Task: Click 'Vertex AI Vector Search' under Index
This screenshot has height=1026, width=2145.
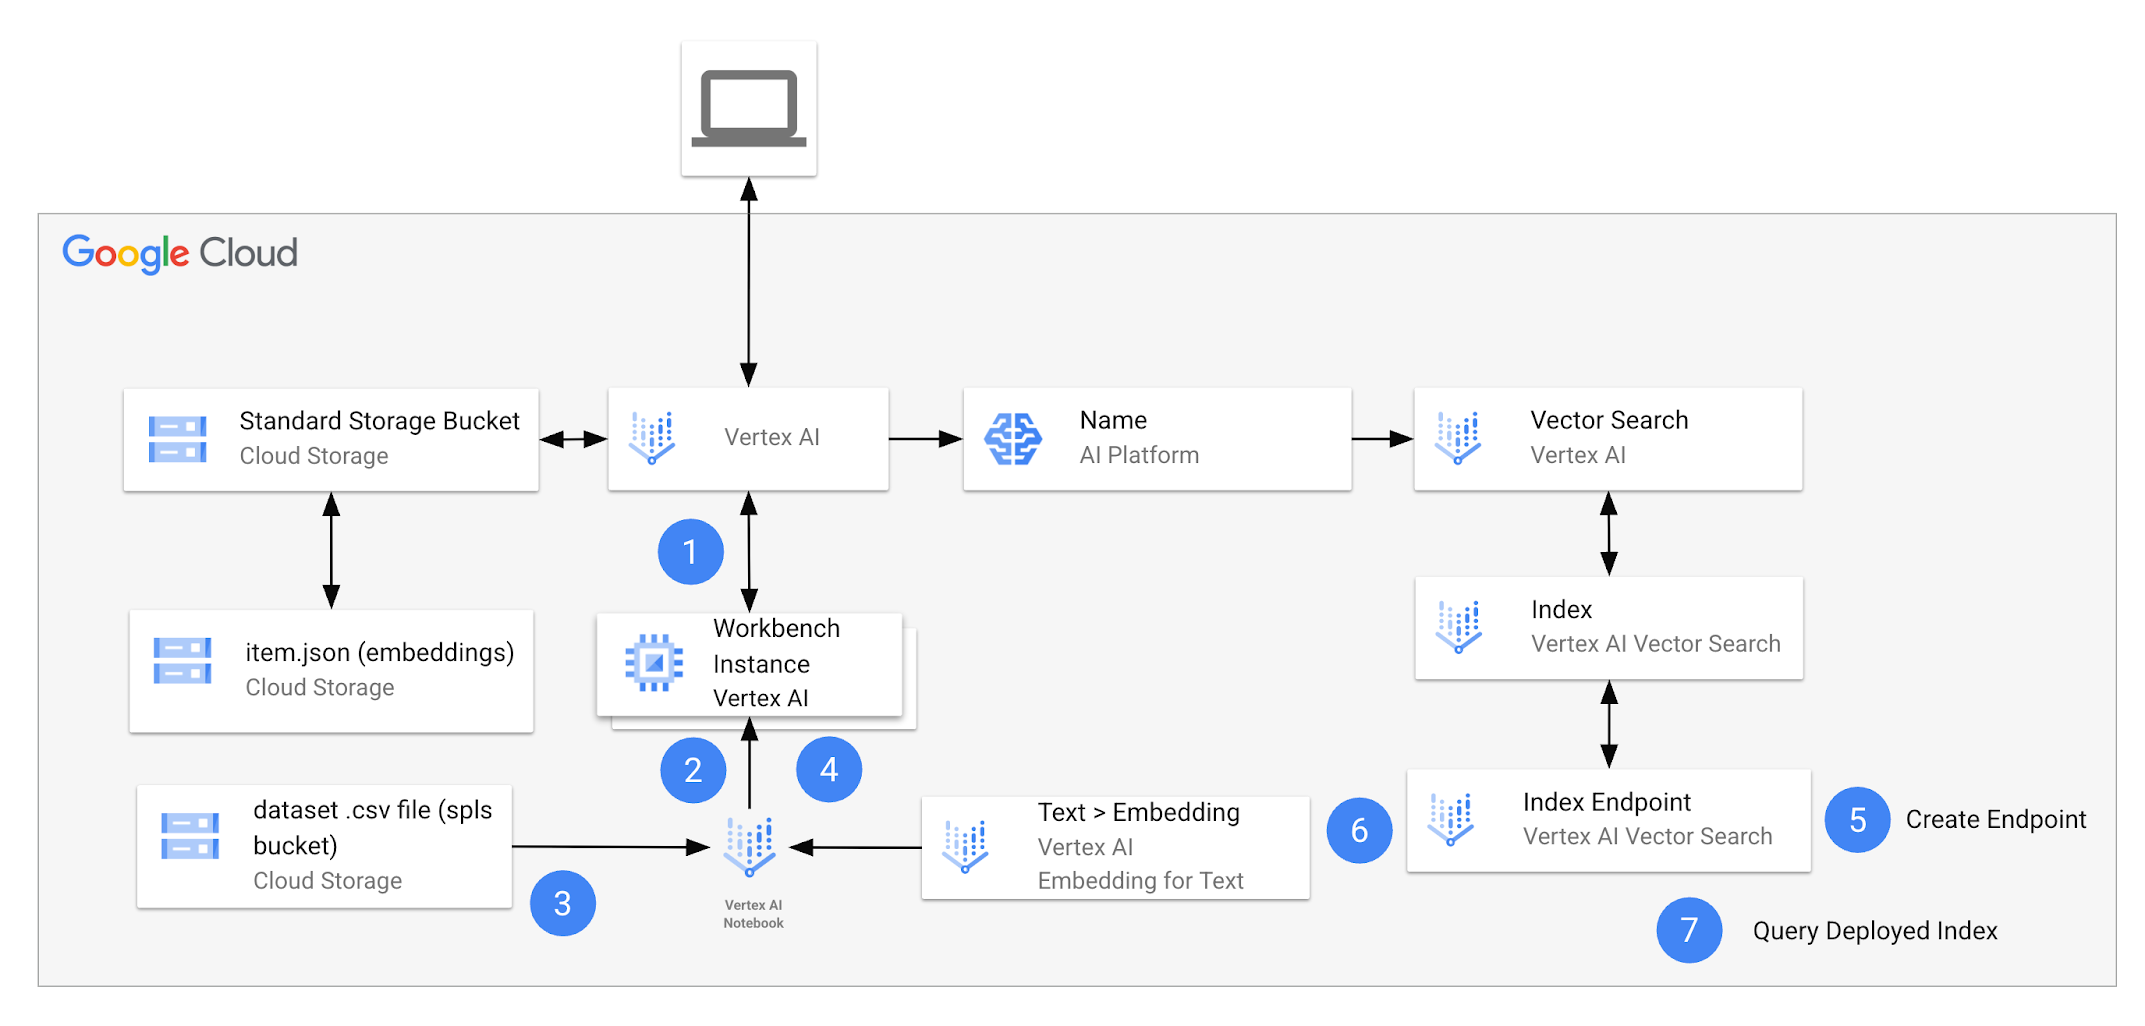Action: (x=1656, y=644)
